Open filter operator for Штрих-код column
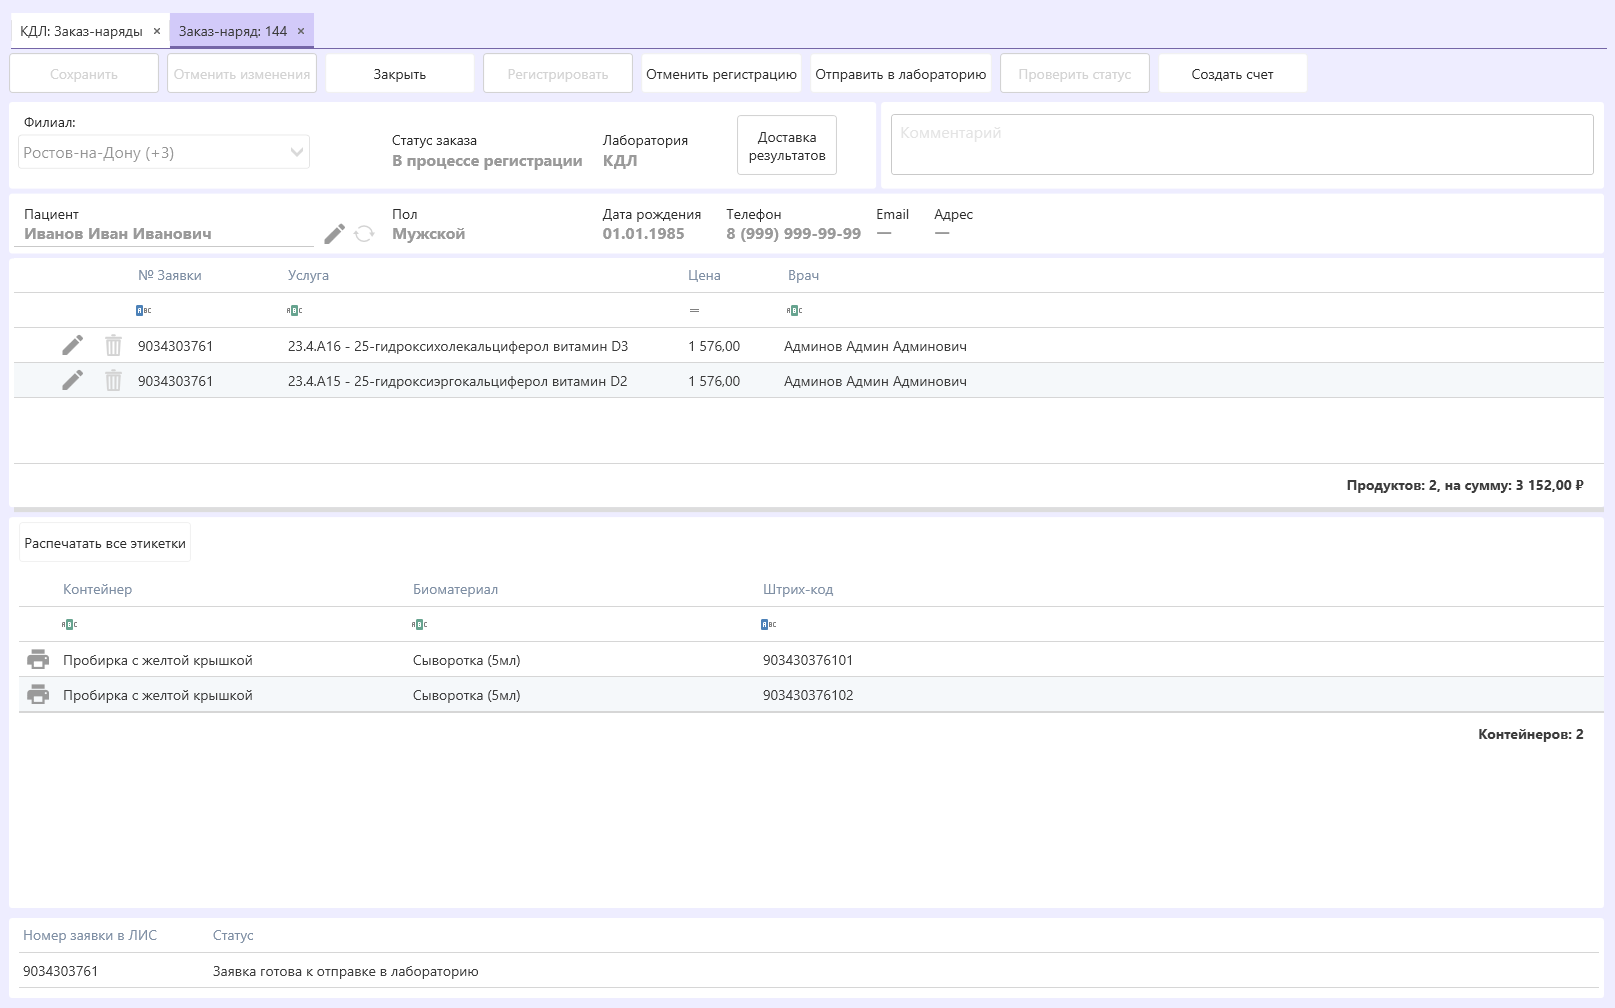This screenshot has width=1615, height=1008. click(769, 625)
